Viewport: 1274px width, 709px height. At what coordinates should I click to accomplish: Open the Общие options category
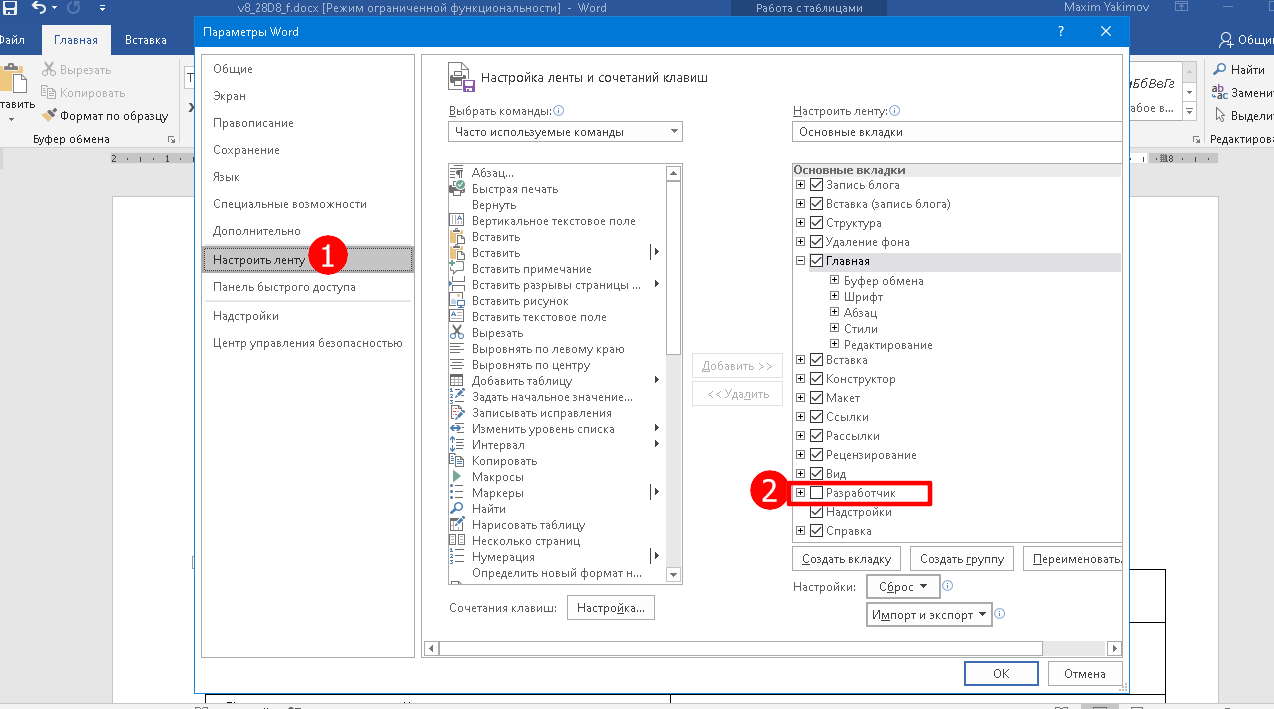click(307, 69)
